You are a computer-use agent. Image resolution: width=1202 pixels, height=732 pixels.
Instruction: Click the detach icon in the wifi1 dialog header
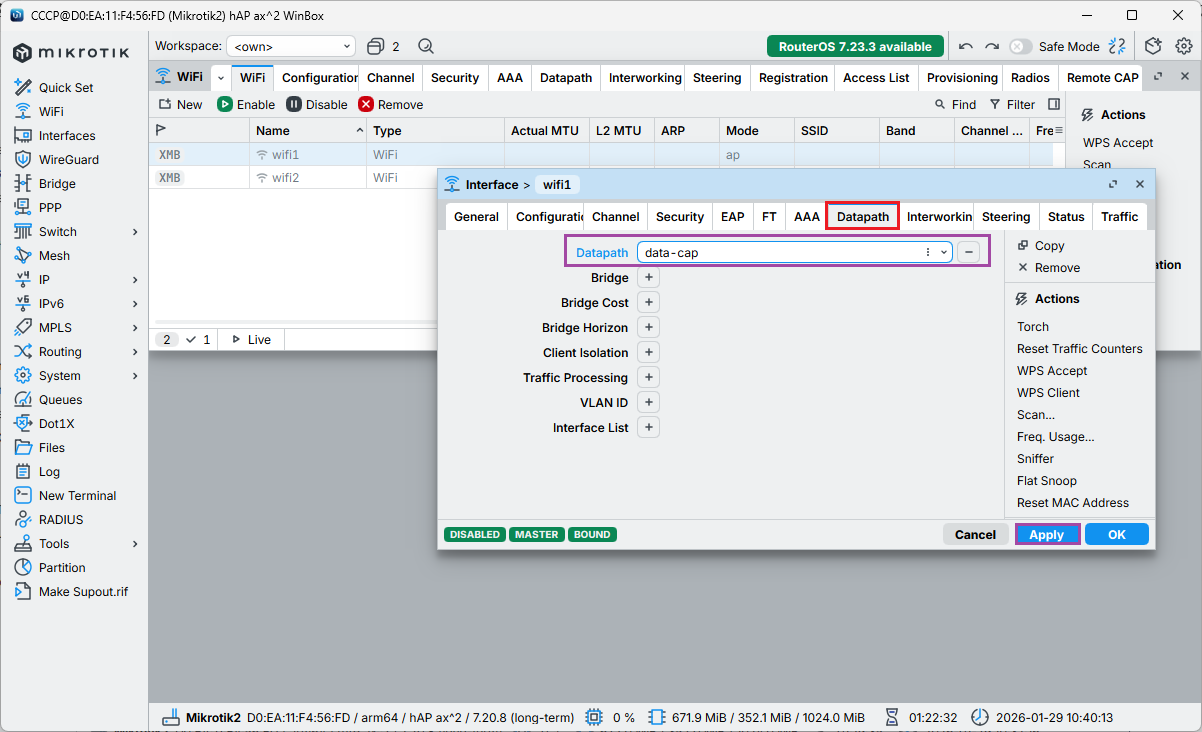1113,184
